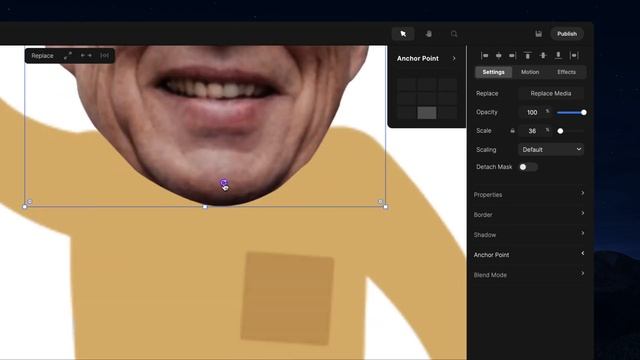640x360 pixels.
Task: Align selection to horizontal center
Action: click(498, 56)
